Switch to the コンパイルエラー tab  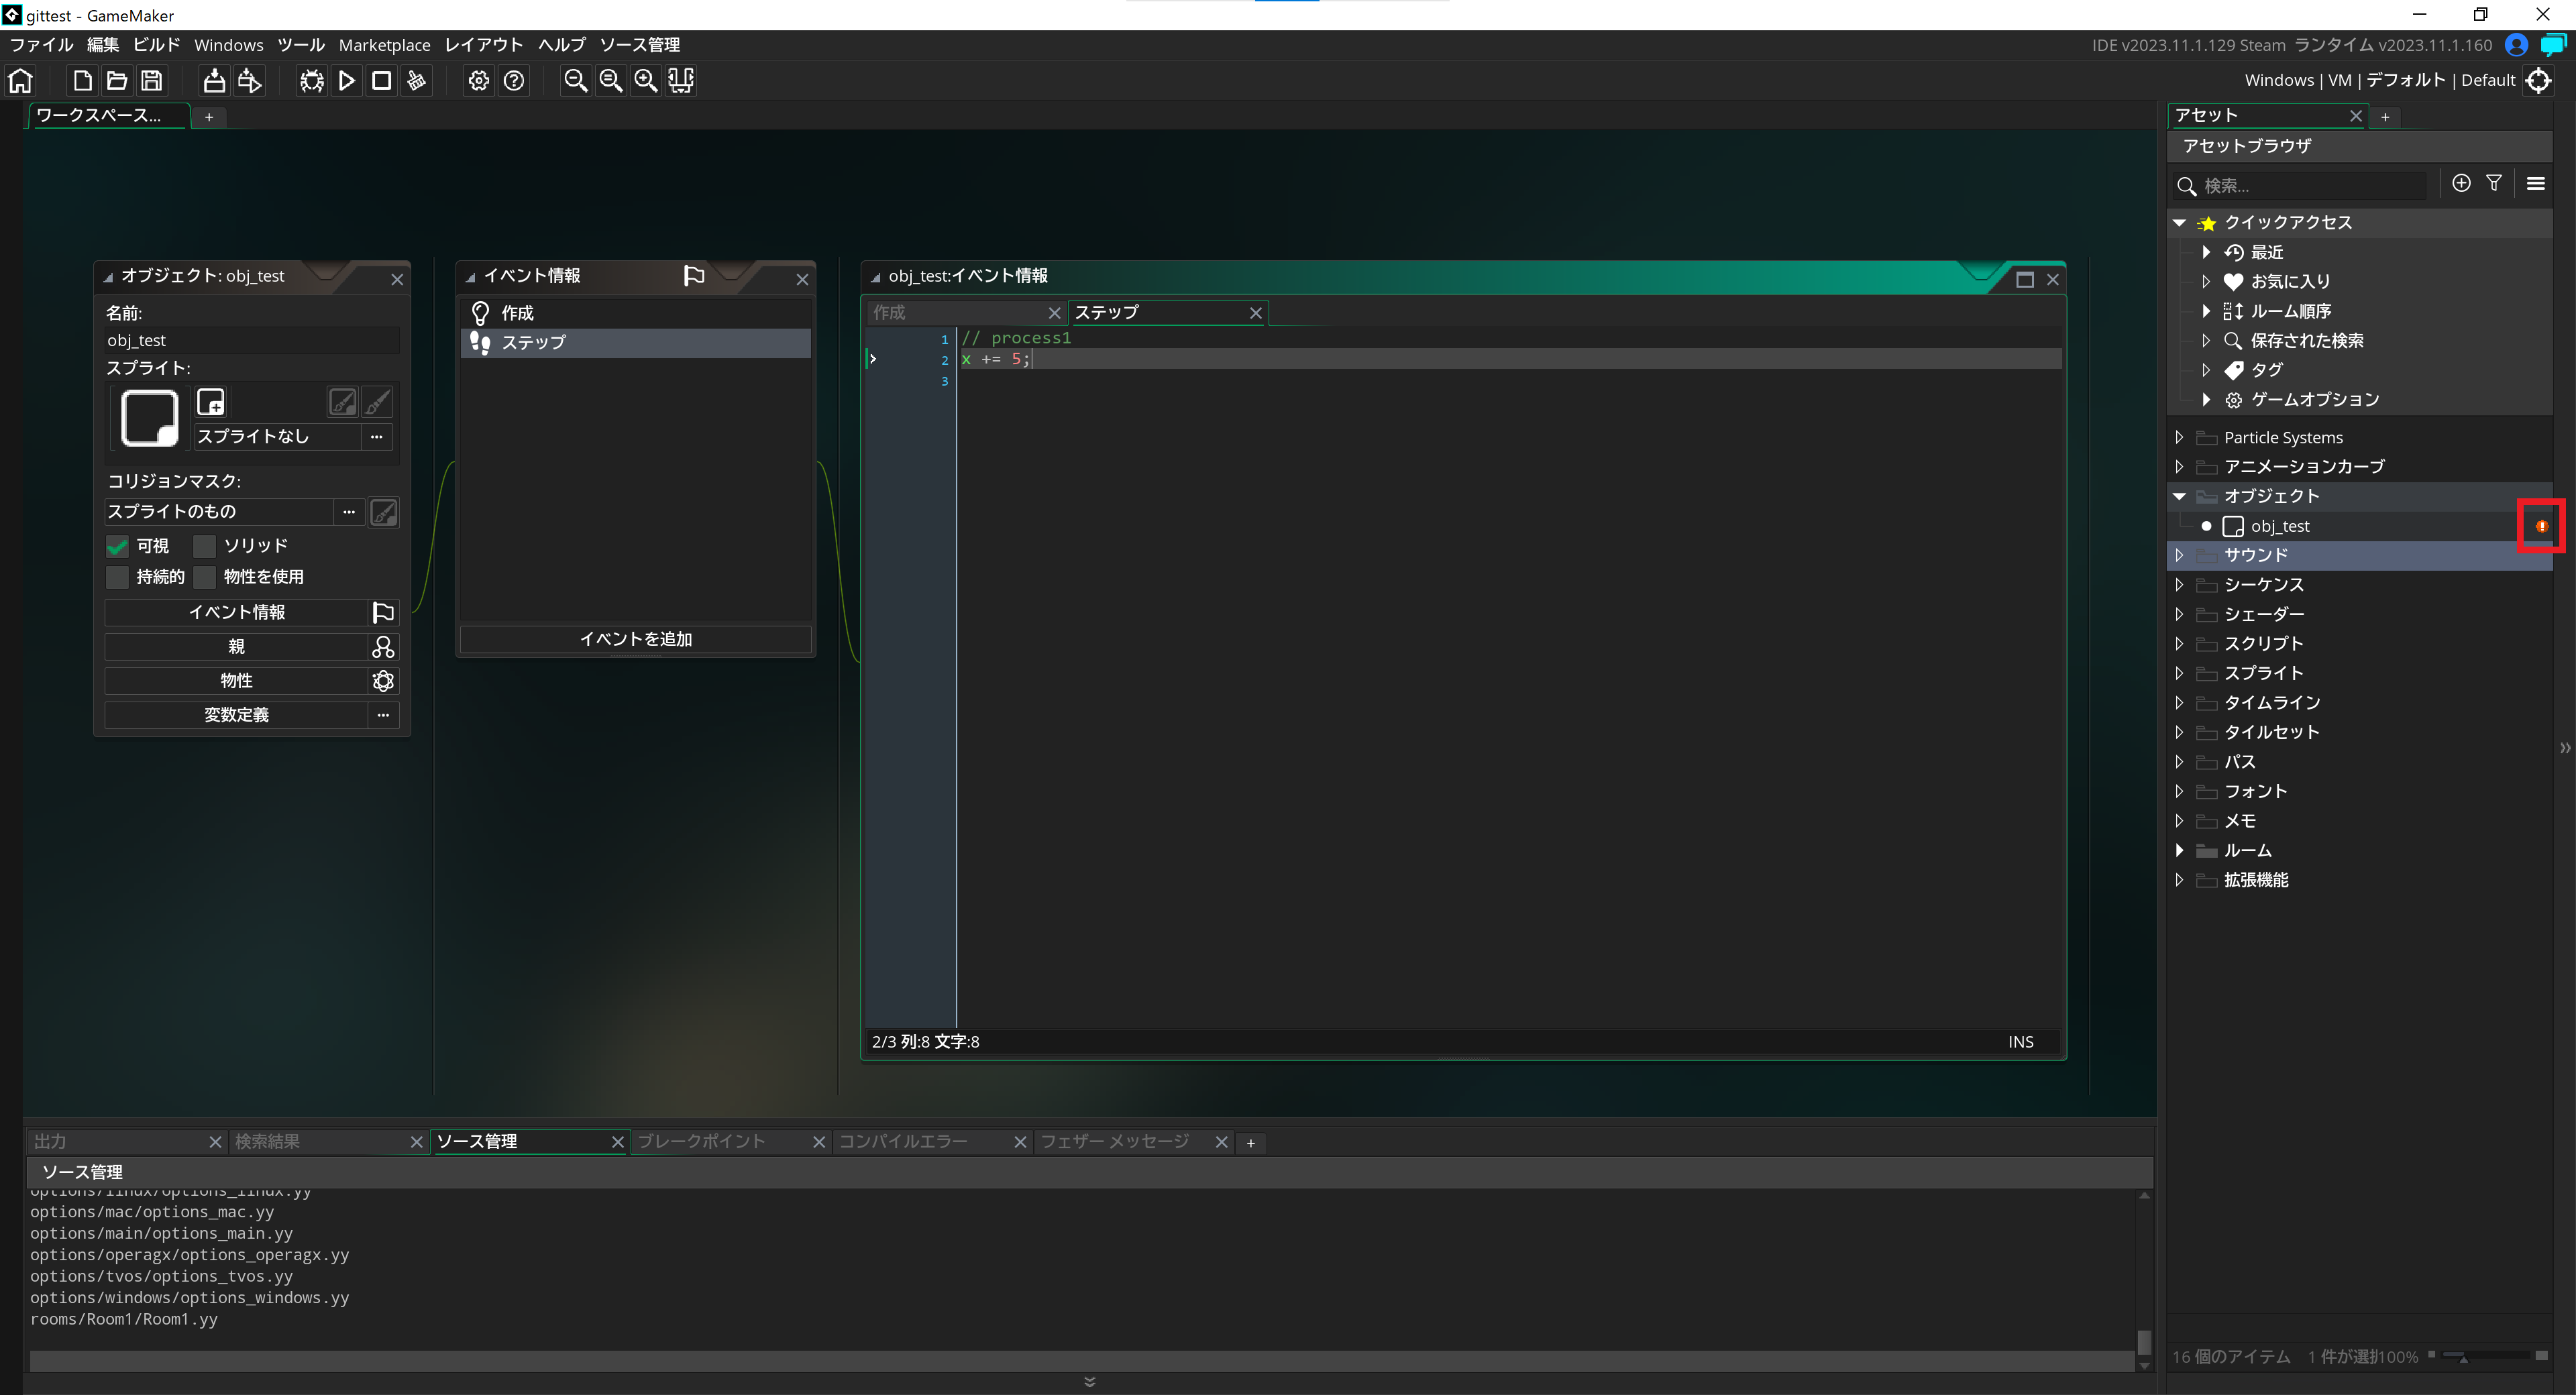903,1141
